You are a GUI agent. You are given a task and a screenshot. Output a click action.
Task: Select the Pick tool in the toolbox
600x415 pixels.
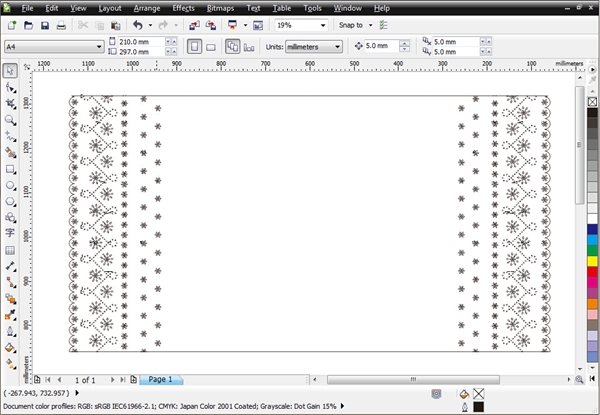tap(10, 71)
